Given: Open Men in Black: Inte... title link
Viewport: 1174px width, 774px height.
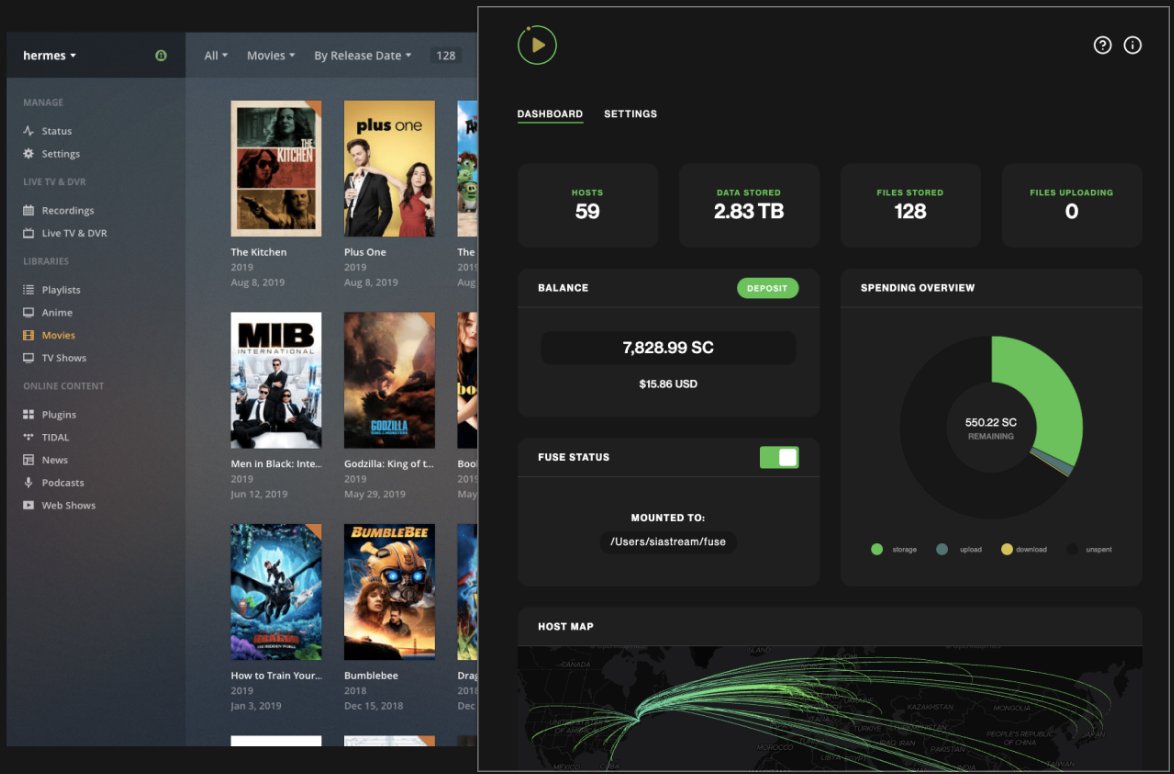Looking at the screenshot, I should [x=276, y=464].
